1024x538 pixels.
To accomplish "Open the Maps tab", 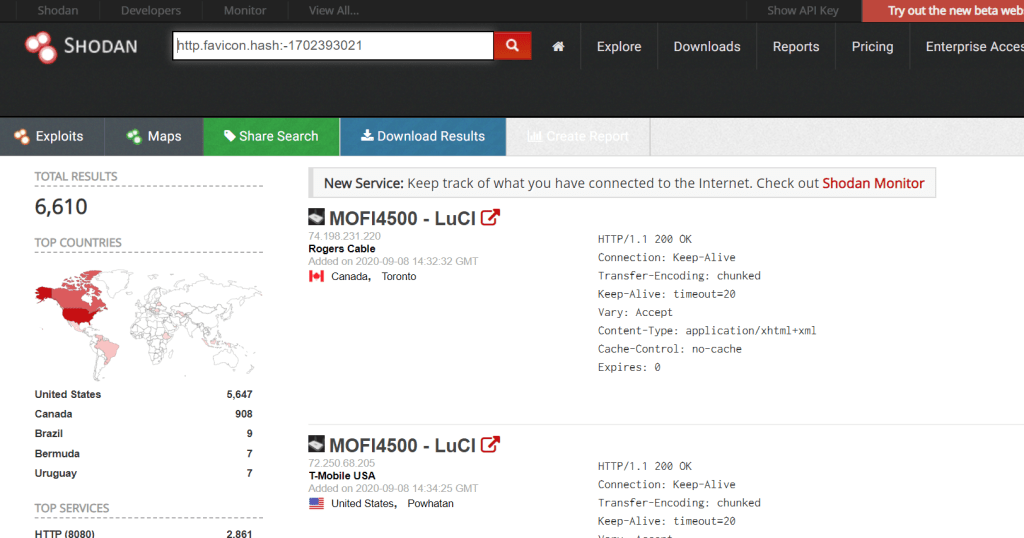I will pyautogui.click(x=154, y=136).
